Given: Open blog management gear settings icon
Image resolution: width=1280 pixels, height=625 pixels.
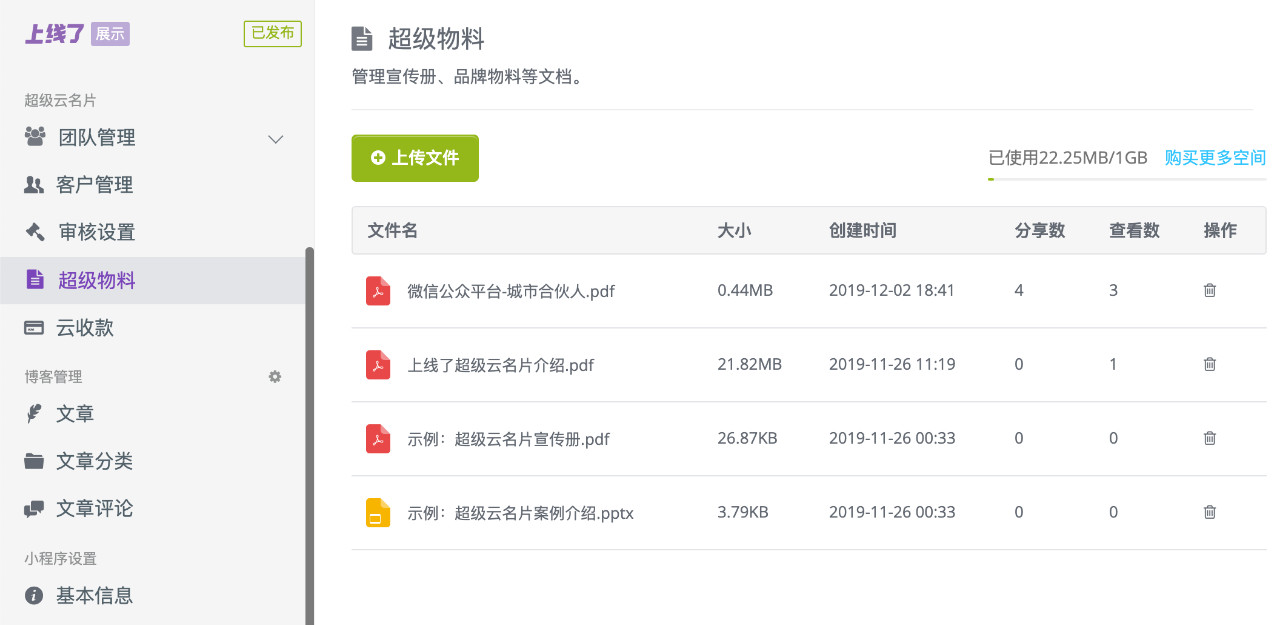Looking at the screenshot, I should (275, 377).
